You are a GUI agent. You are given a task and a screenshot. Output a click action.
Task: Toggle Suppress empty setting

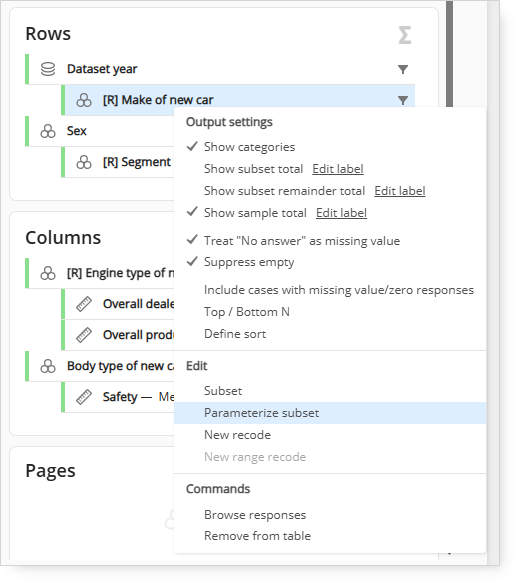[x=249, y=262]
